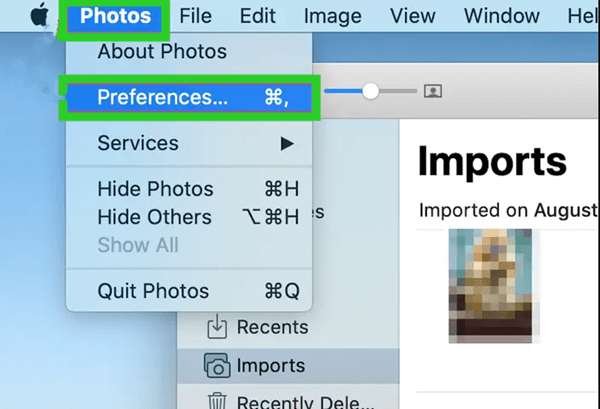This screenshot has height=409, width=600.
Task: Click the Recents download icon in sidebar
Action: pos(216,327)
